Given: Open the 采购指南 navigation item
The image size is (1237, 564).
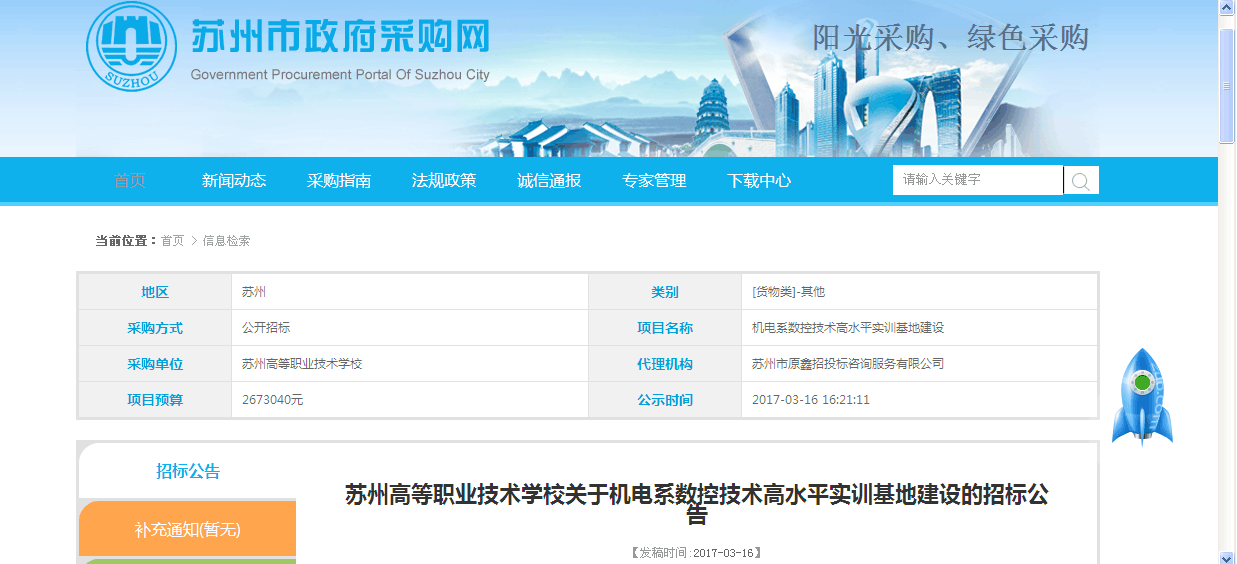Looking at the screenshot, I should coord(339,181).
